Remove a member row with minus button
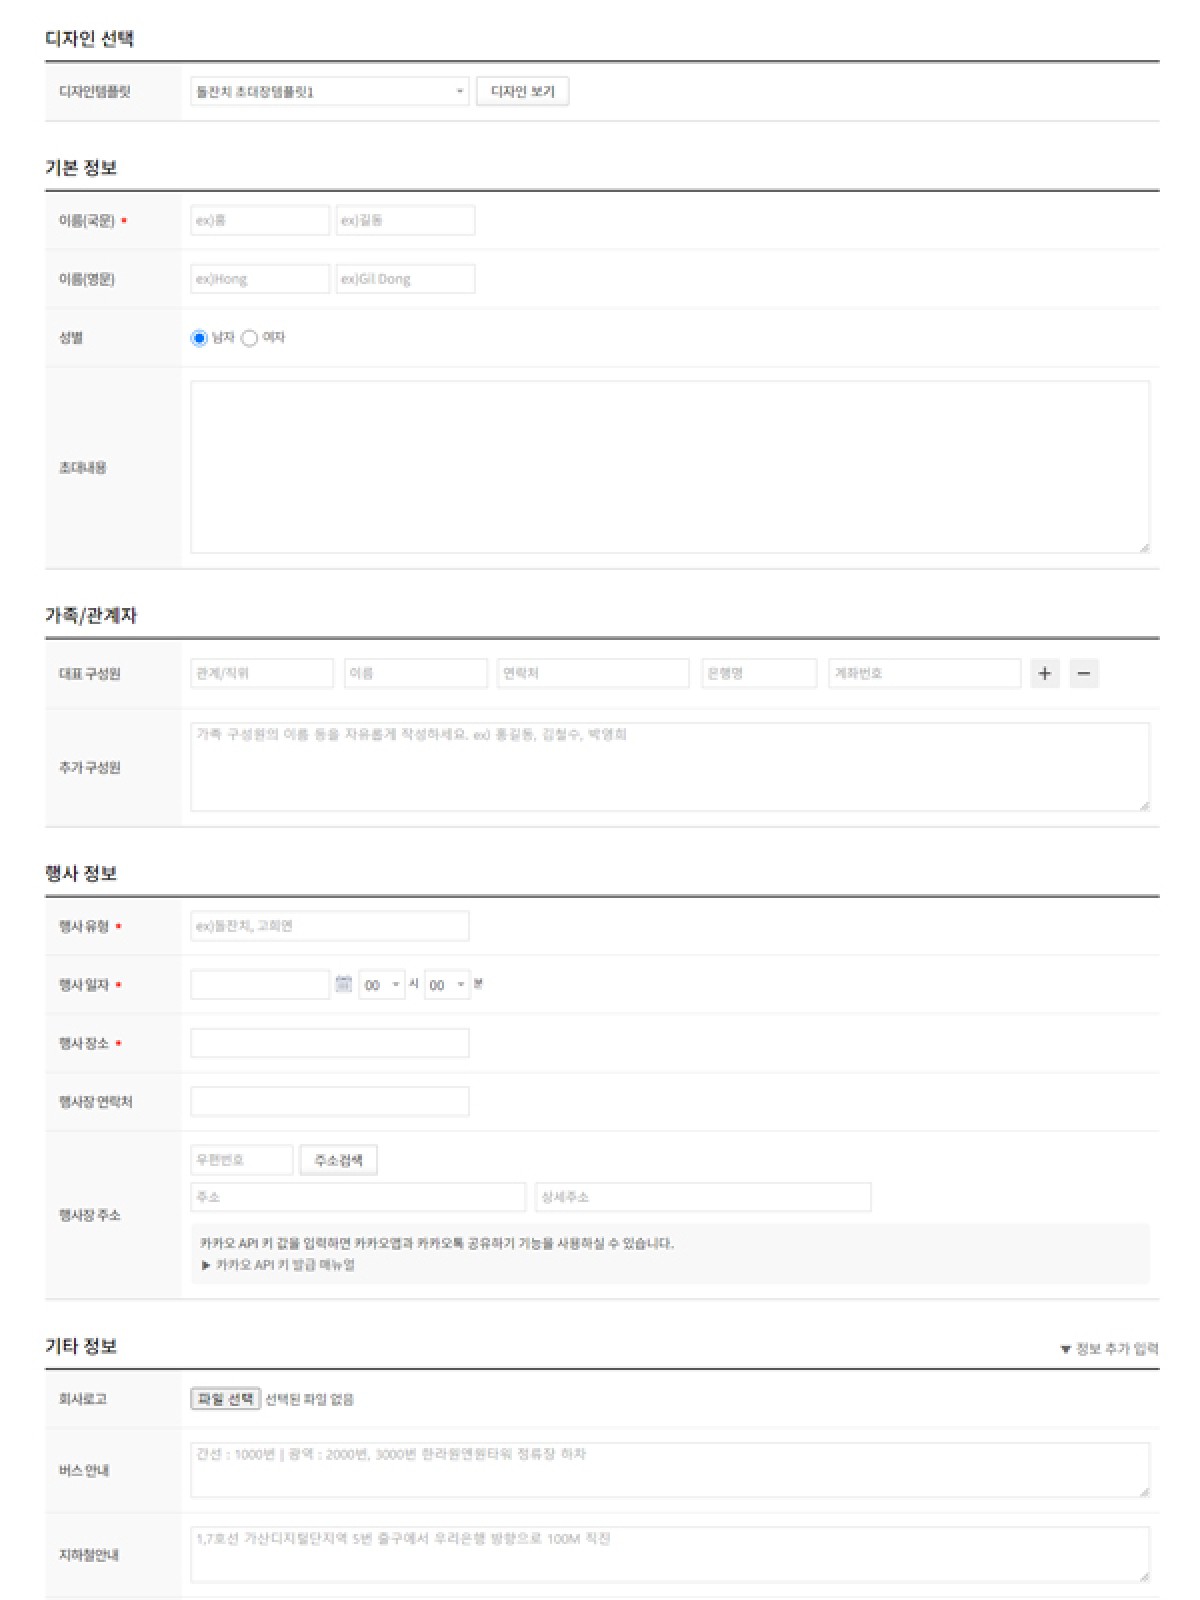 tap(1084, 673)
